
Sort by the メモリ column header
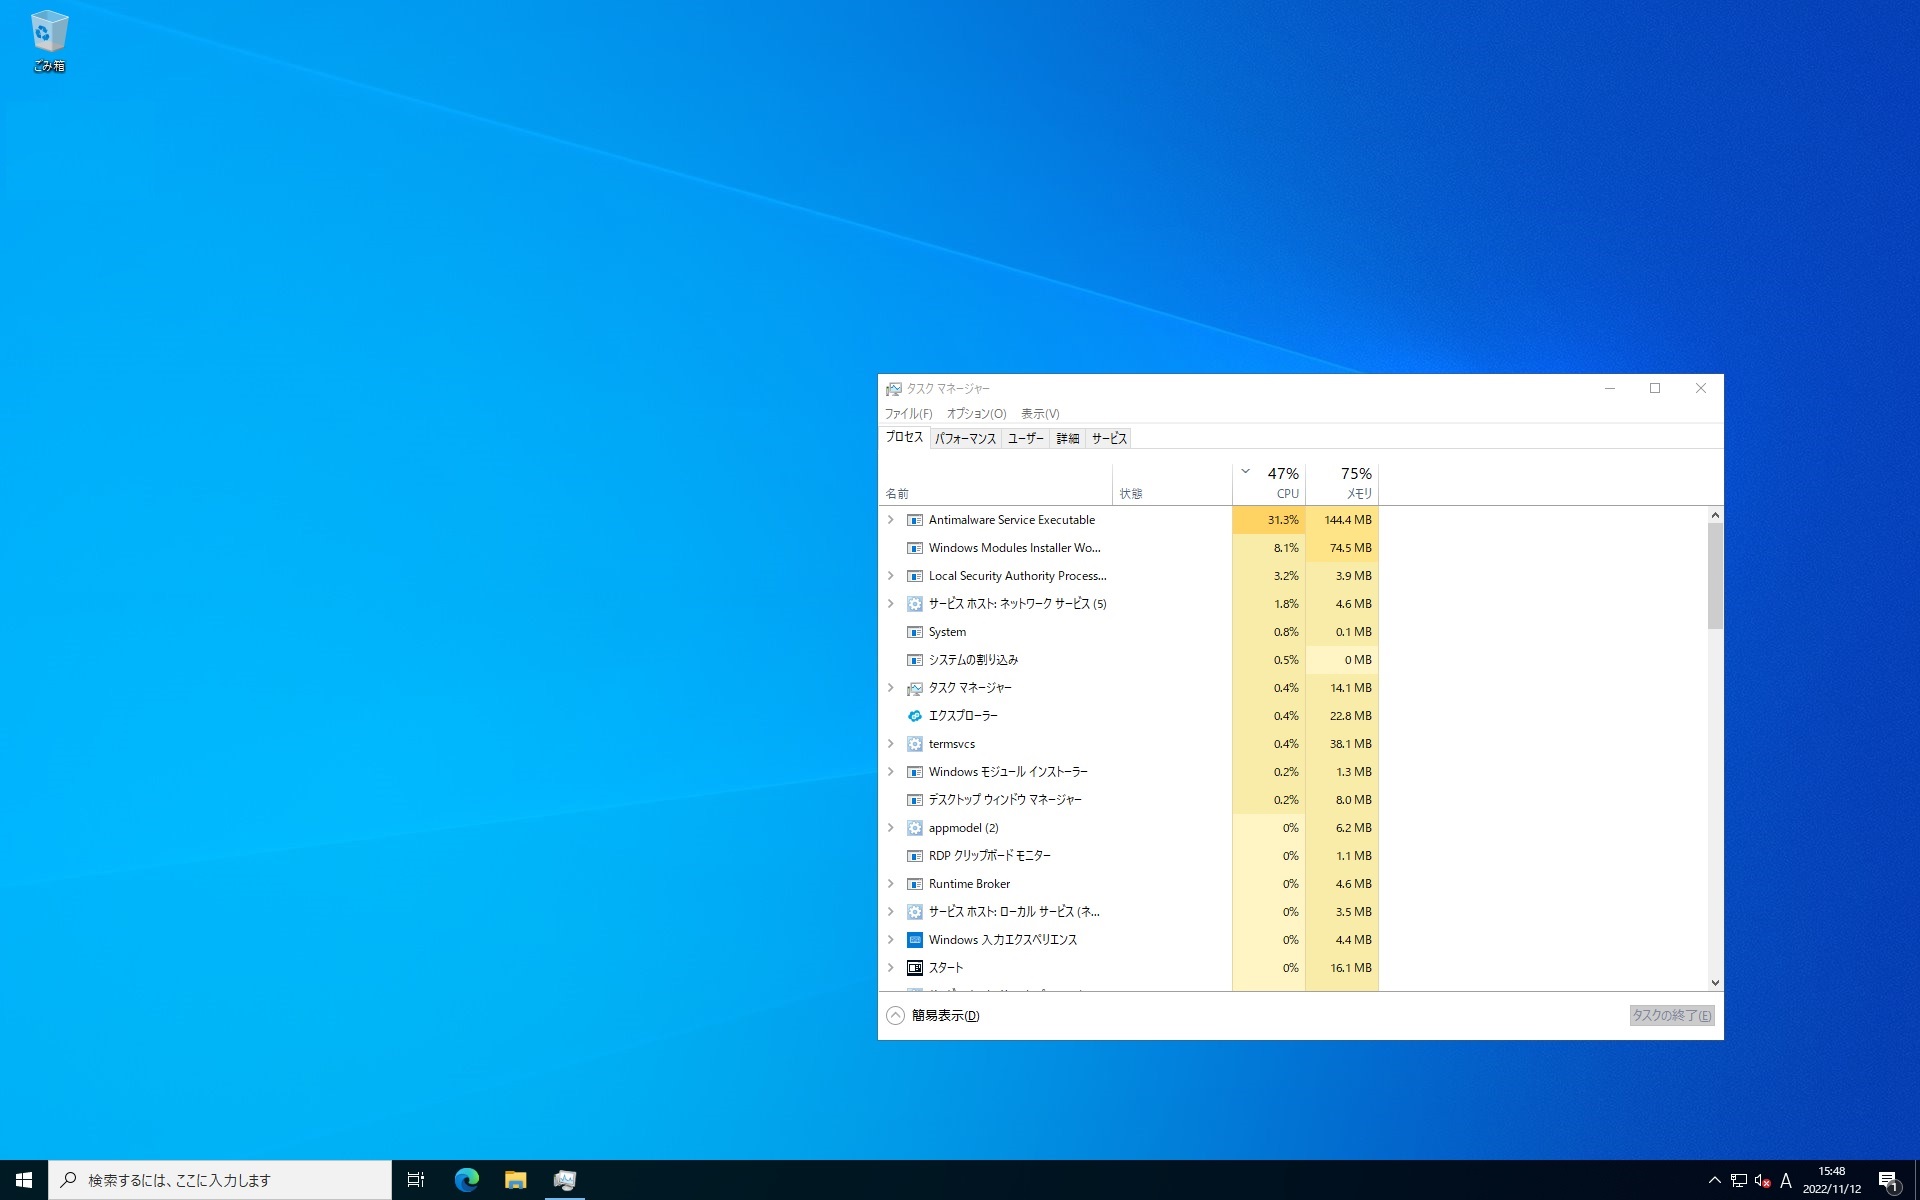(x=1342, y=483)
